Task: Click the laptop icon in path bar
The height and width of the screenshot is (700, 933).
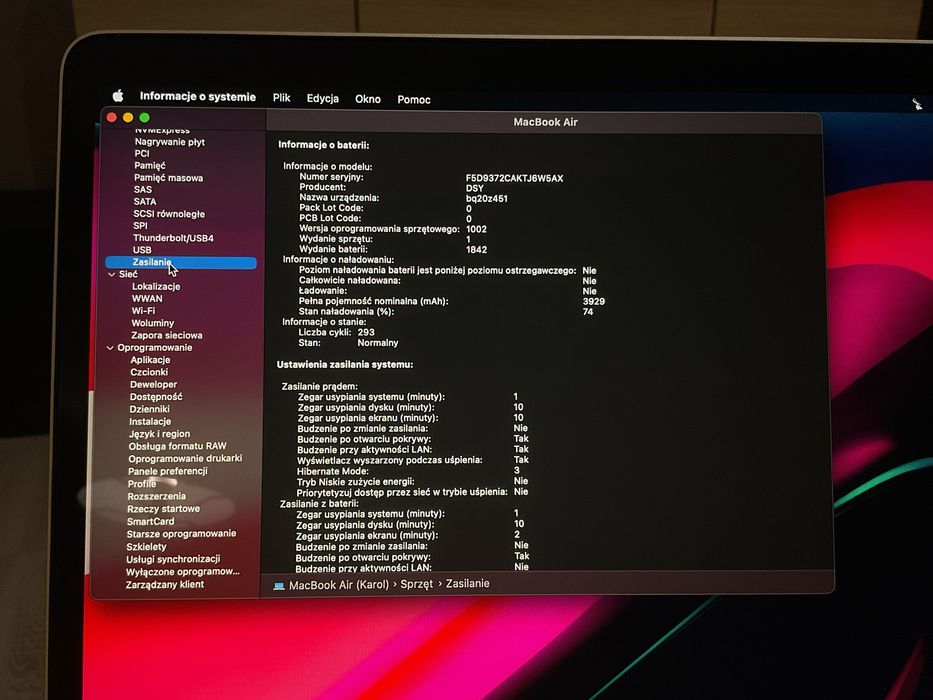Action: click(279, 586)
